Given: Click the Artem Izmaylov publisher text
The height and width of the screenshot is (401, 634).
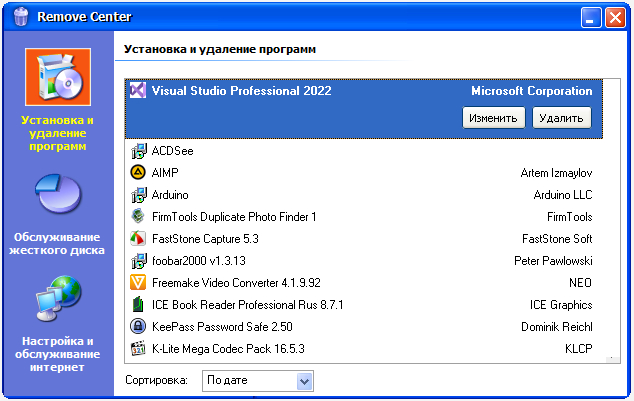Looking at the screenshot, I should (556, 173).
